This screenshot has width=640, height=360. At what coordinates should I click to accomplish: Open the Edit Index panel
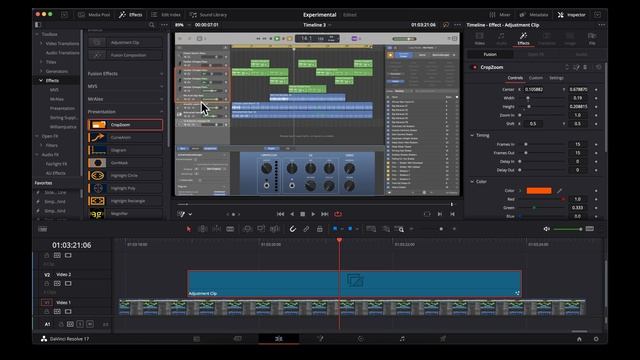pyautogui.click(x=166, y=15)
